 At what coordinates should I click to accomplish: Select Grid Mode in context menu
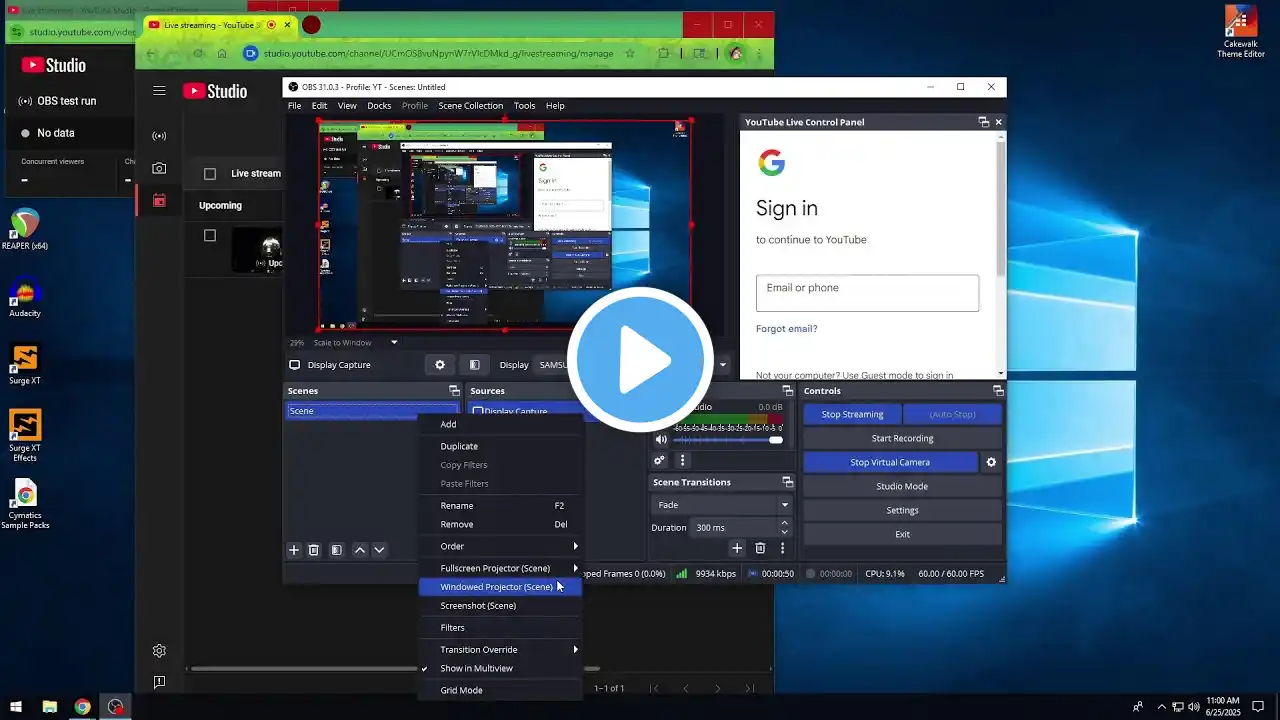(x=500, y=690)
